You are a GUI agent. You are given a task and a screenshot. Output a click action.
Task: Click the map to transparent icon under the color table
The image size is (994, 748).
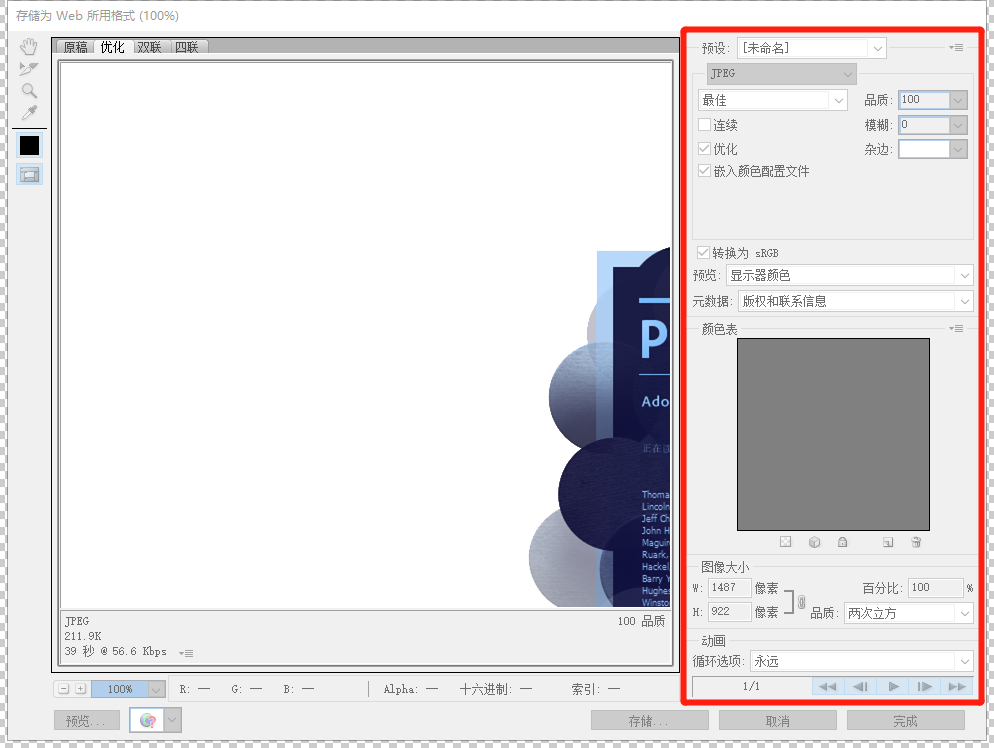click(x=785, y=542)
